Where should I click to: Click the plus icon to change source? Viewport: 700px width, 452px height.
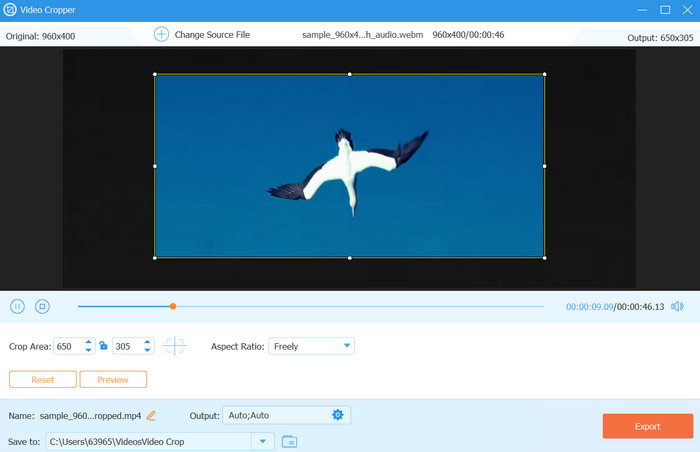coord(161,34)
